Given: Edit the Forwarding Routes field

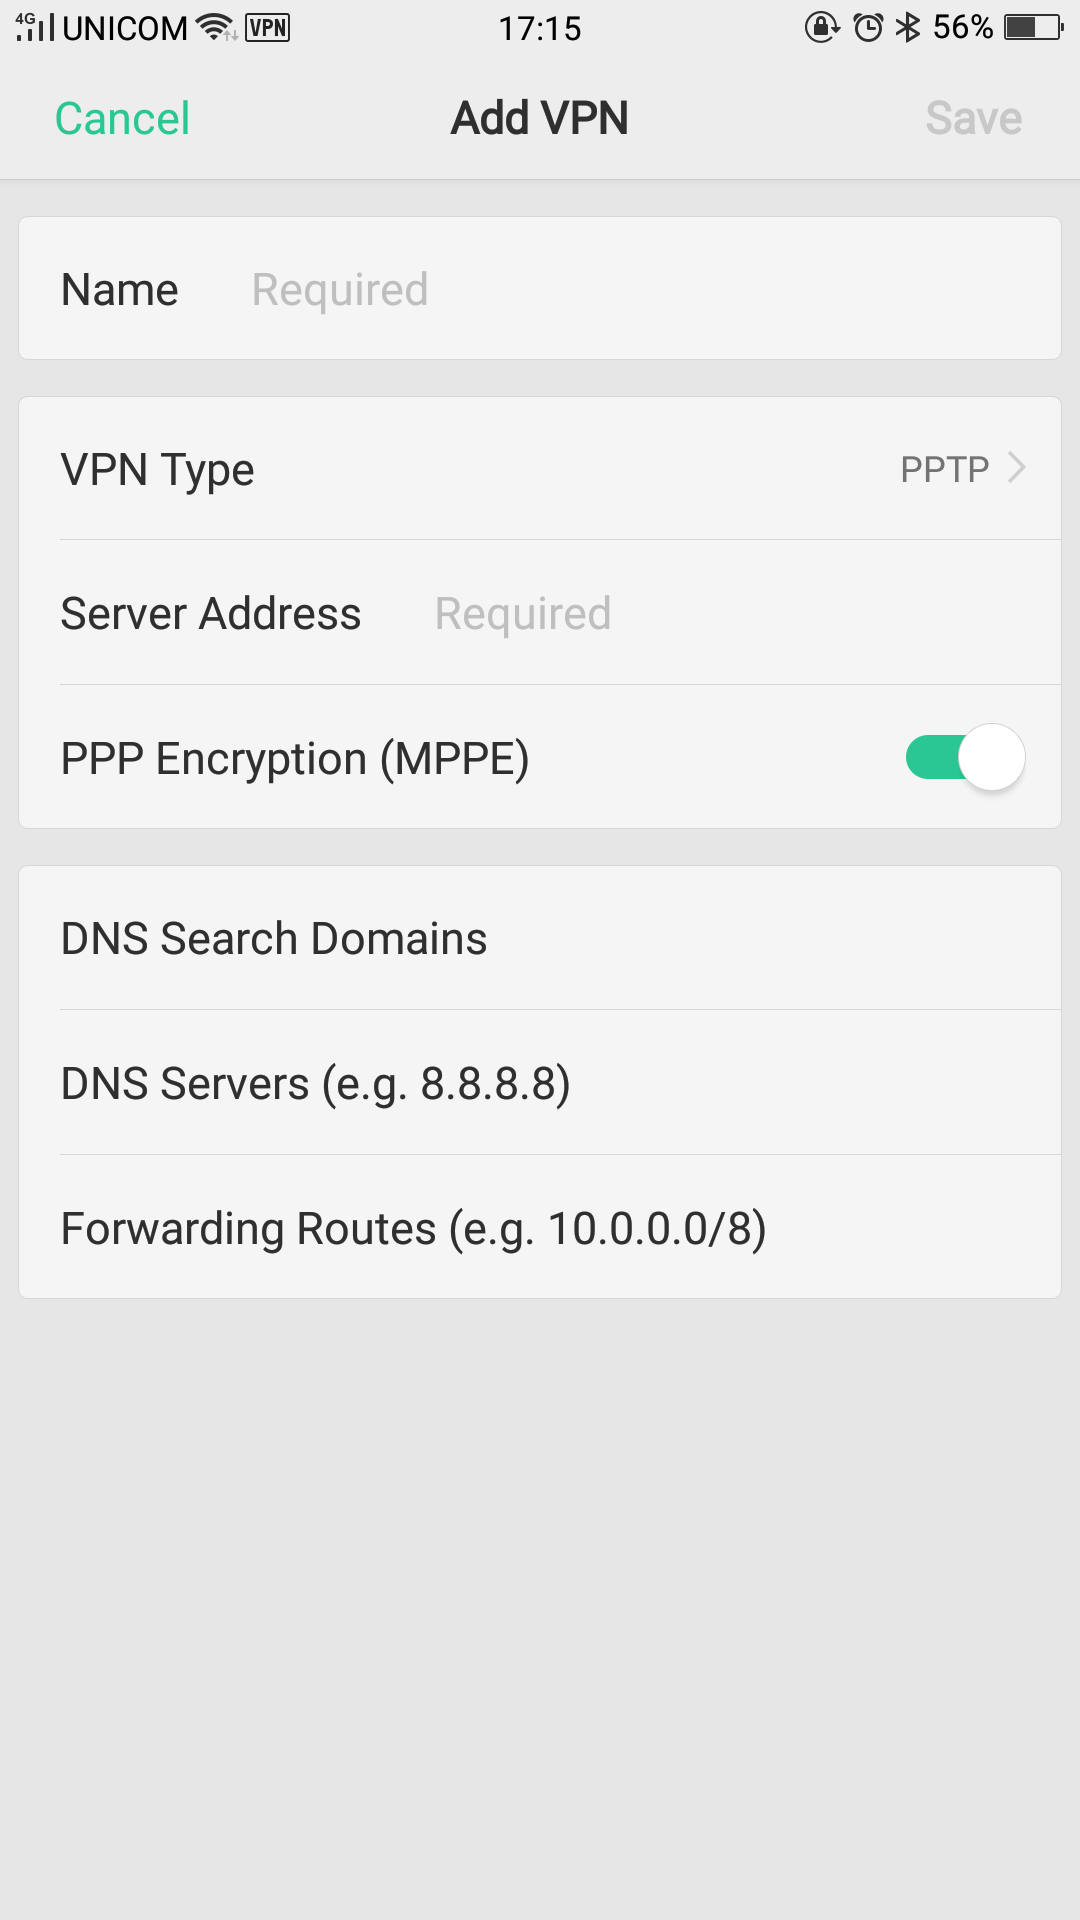Looking at the screenshot, I should point(540,1229).
